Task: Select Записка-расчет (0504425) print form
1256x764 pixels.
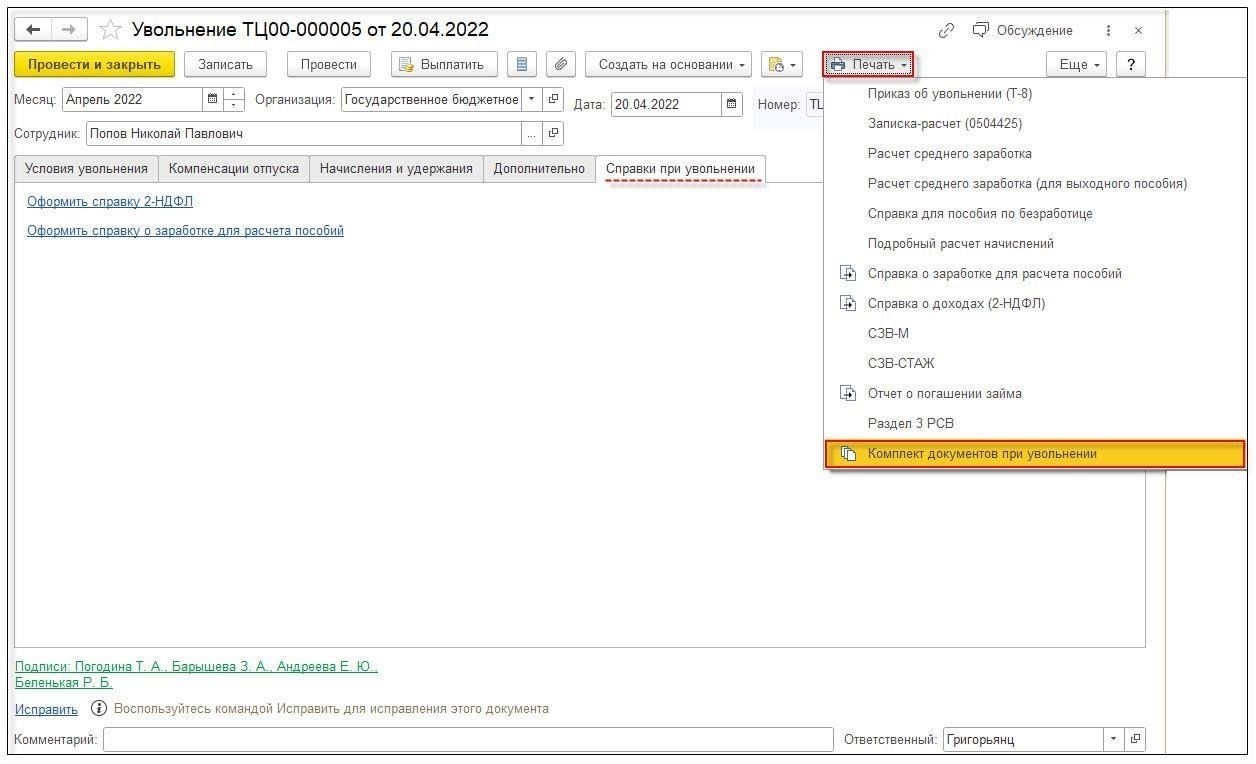Action: [x=1035, y=124]
